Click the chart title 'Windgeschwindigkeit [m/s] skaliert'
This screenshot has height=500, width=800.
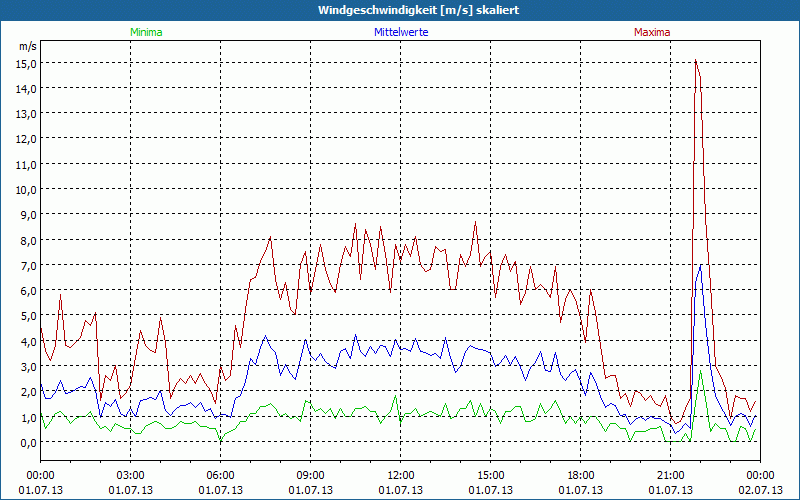coord(418,10)
